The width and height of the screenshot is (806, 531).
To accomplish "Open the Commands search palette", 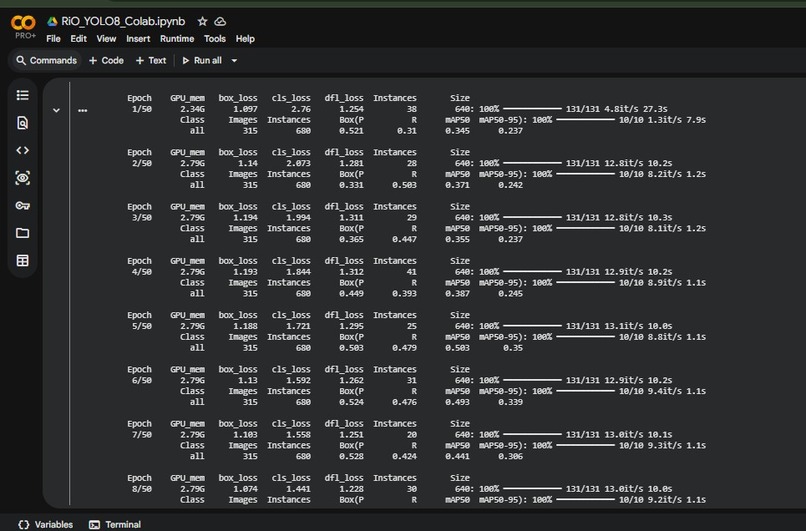I will point(46,61).
